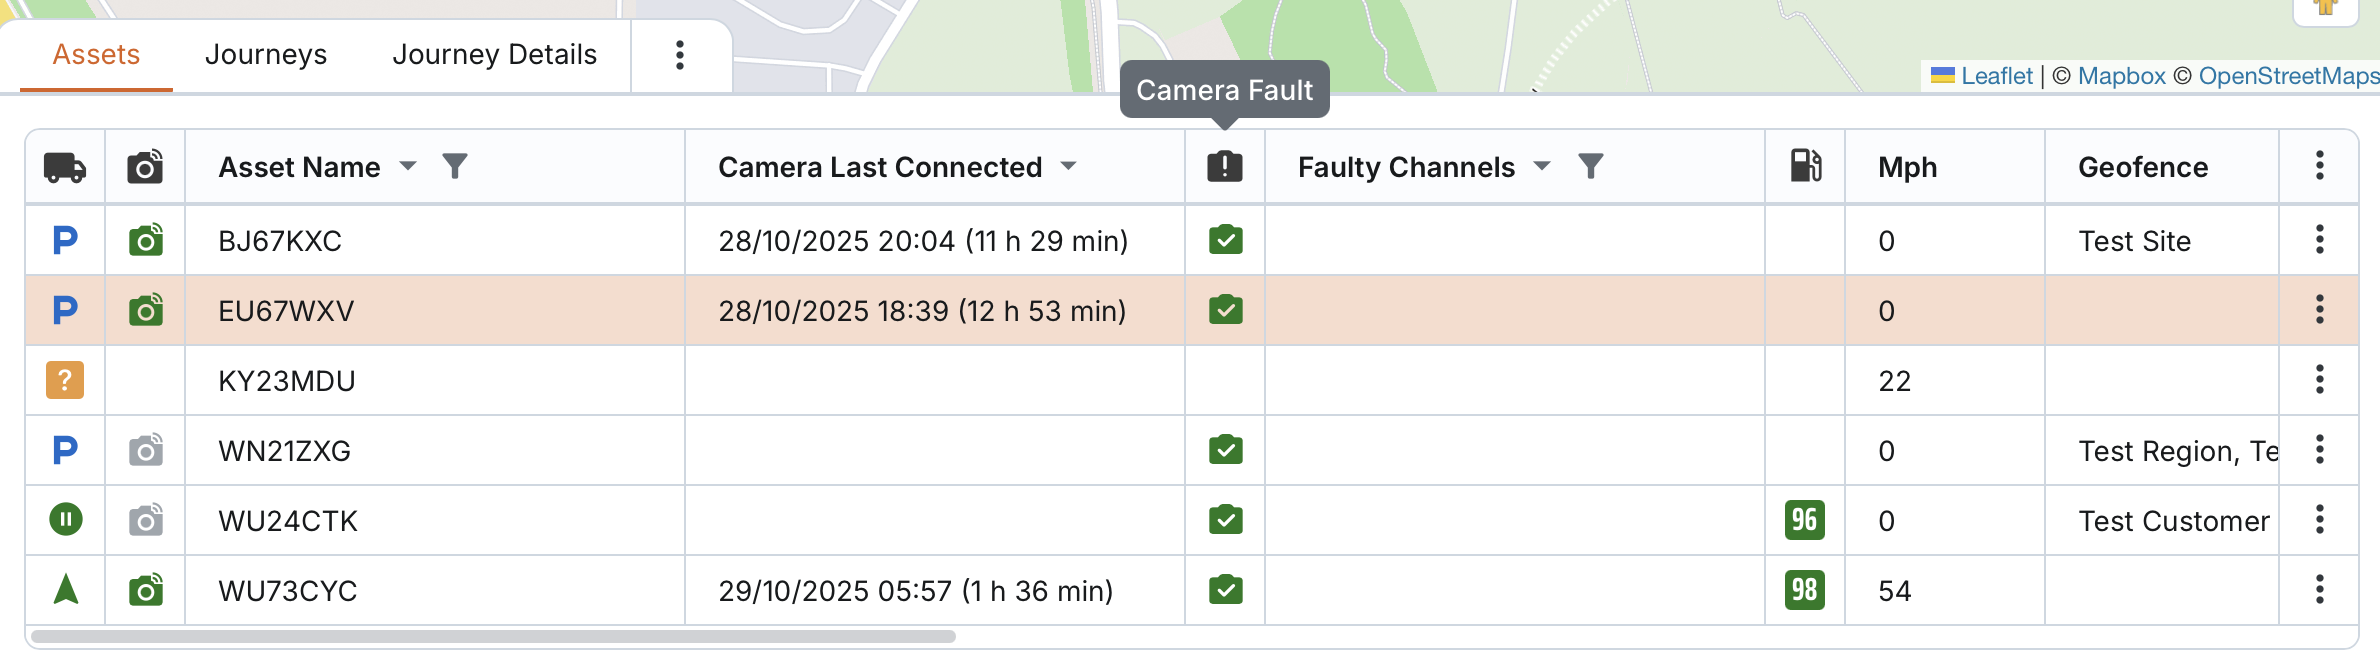
Task: Click the horizontal scrollbar below the table
Action: (493, 636)
